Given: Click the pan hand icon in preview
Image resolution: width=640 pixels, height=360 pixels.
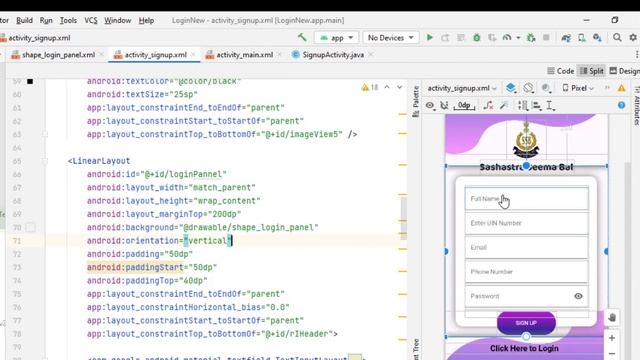Looking at the screenshot, I should coord(612,318).
